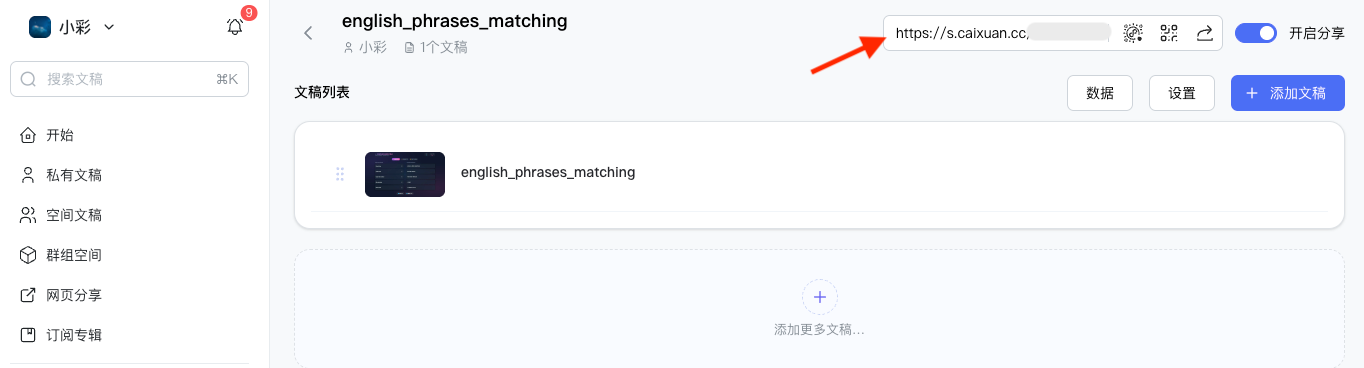Expand the 小彩 workspace dropdown
The height and width of the screenshot is (368, 1364).
109,27
